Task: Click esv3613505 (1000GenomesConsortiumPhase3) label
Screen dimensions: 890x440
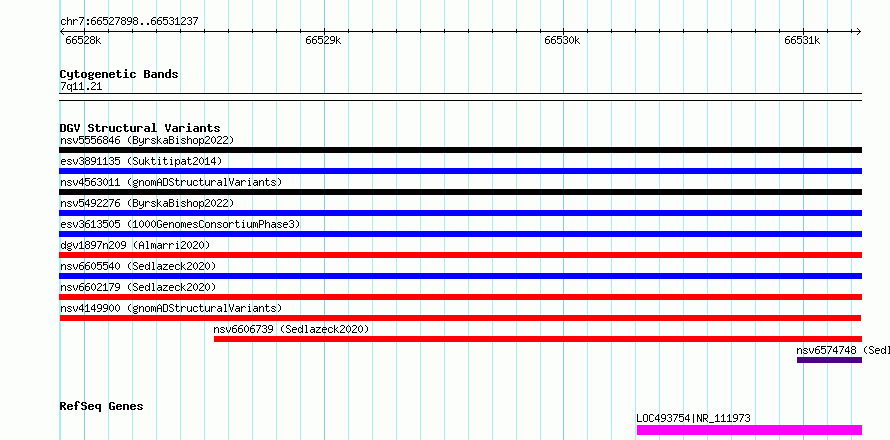Action: click(x=180, y=224)
